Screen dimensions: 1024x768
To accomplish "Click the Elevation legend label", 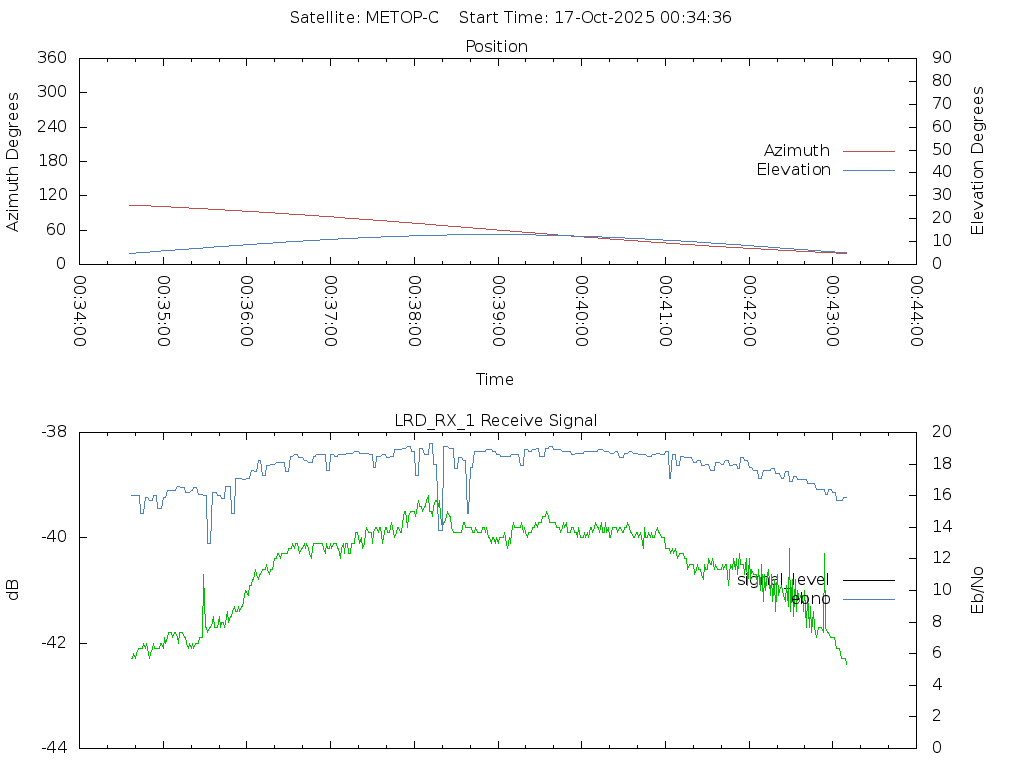I will [793, 170].
